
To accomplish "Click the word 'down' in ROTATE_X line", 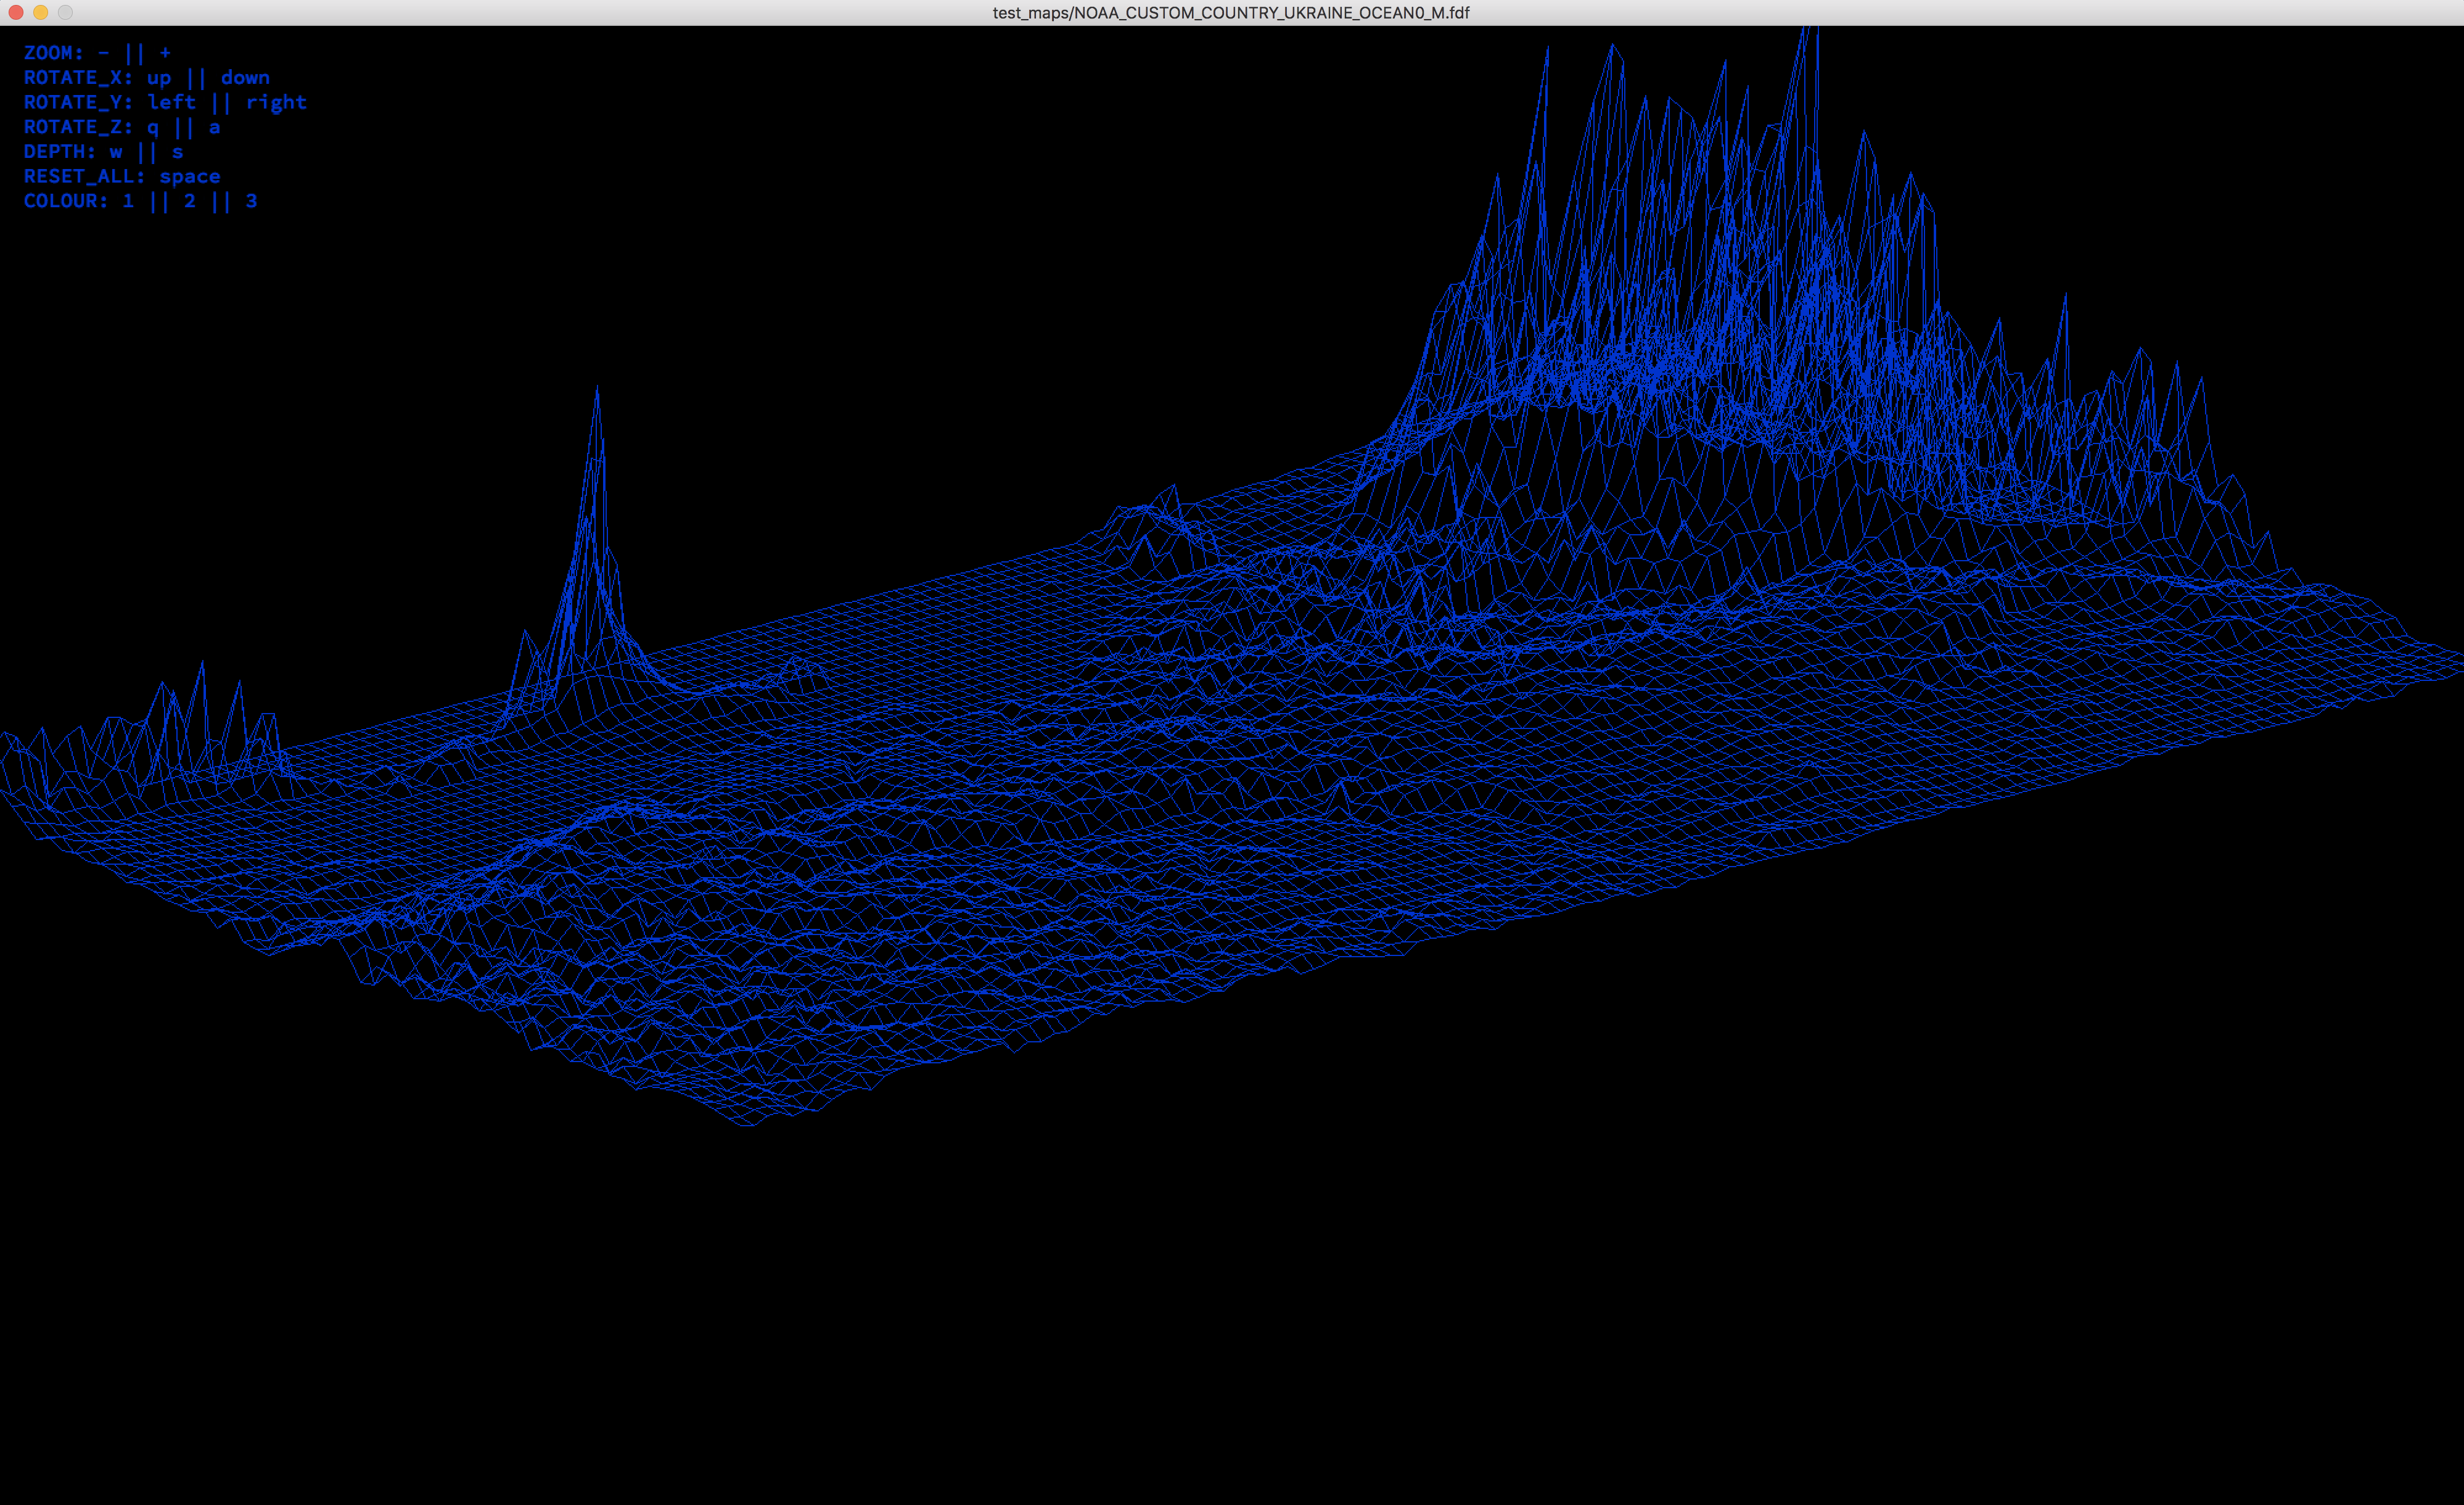I will [245, 78].
